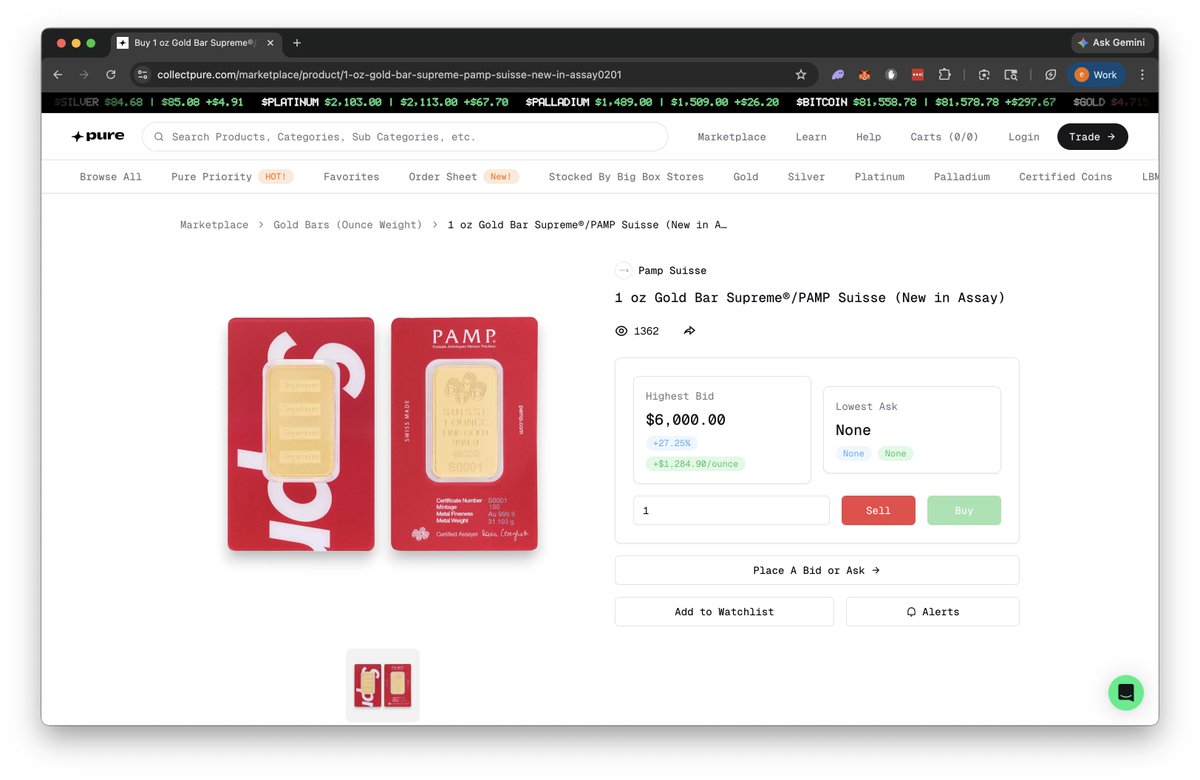The width and height of the screenshot is (1200, 780).
Task: Click the Trade button
Action: point(1092,137)
